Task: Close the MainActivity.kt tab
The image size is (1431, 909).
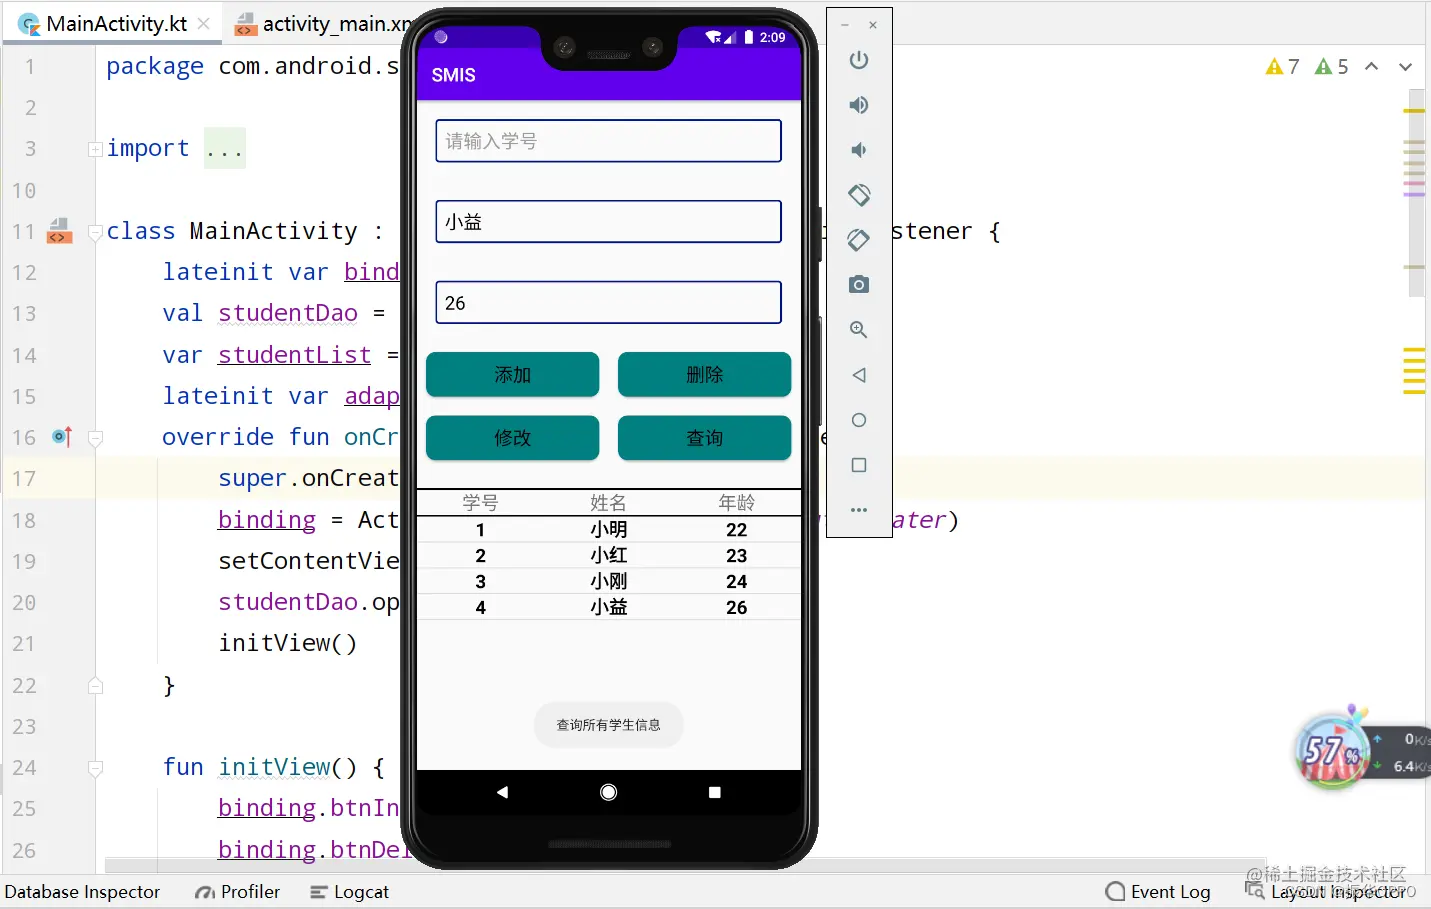Action: (x=204, y=23)
